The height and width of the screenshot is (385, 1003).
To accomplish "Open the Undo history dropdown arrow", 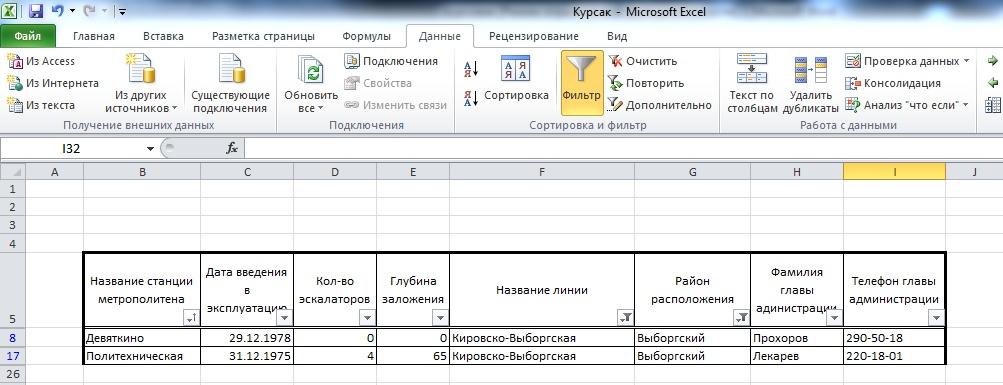I will click(72, 11).
